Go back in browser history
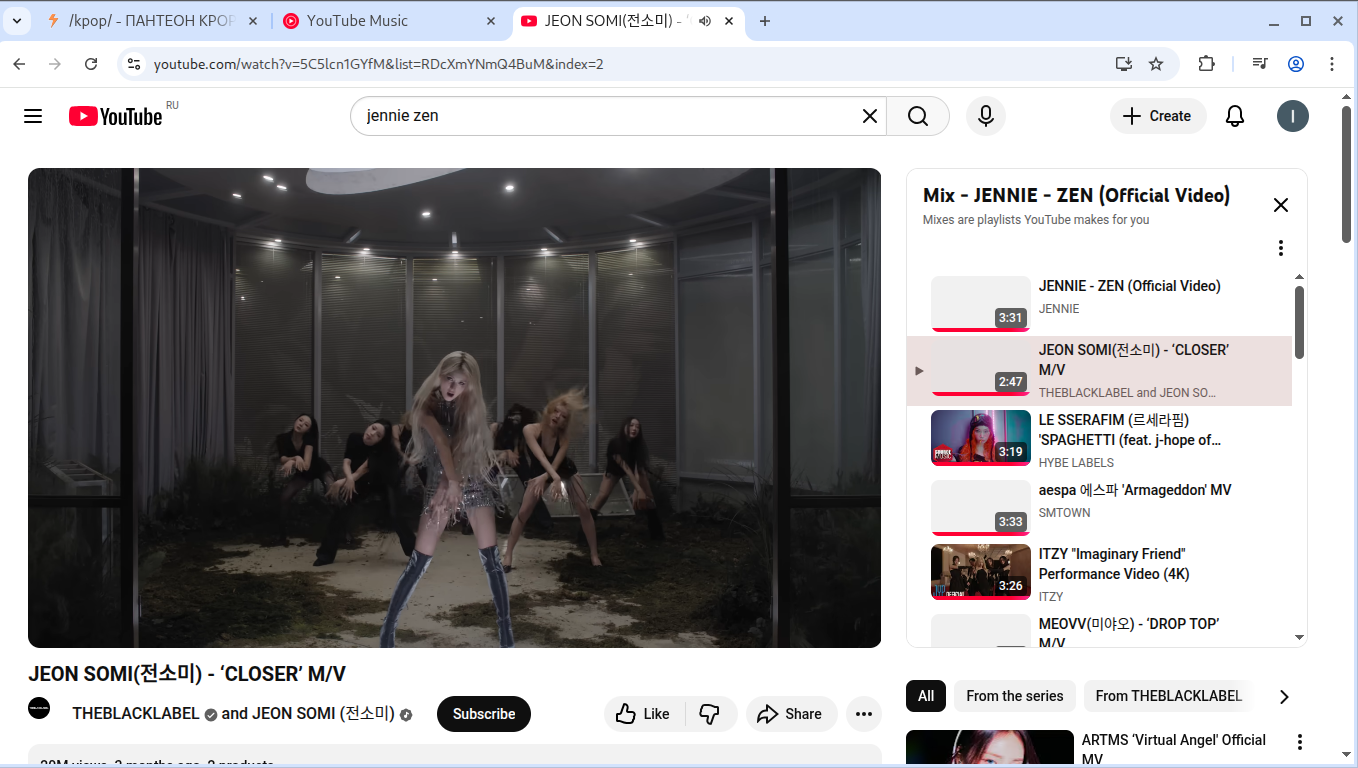 (19, 64)
